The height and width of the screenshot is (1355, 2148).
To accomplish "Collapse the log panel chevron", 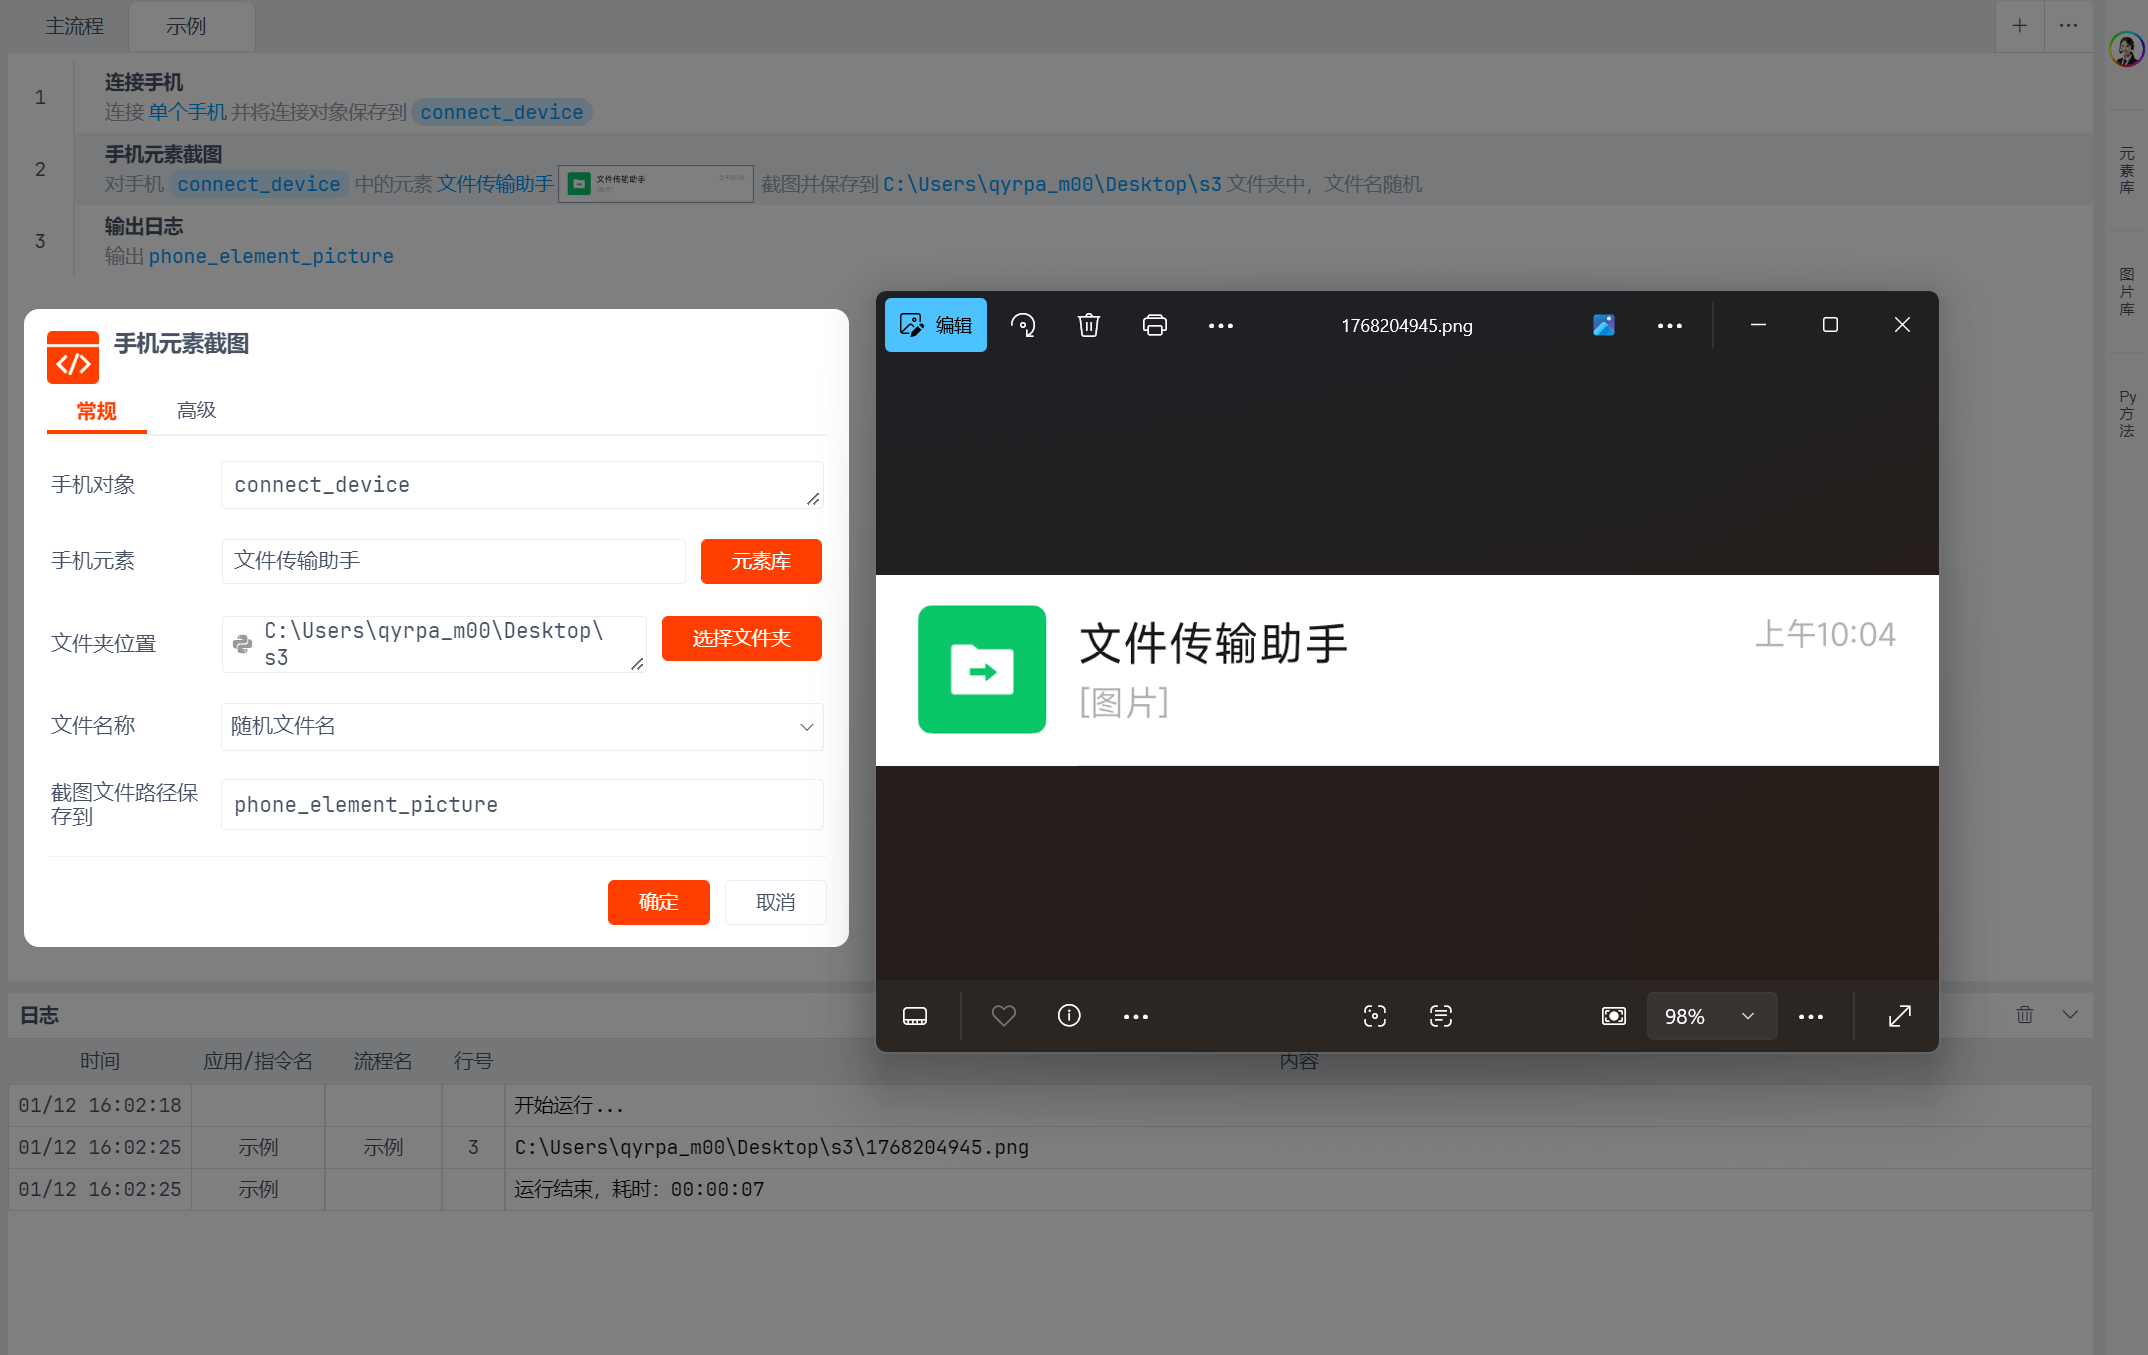I will click(2070, 1015).
